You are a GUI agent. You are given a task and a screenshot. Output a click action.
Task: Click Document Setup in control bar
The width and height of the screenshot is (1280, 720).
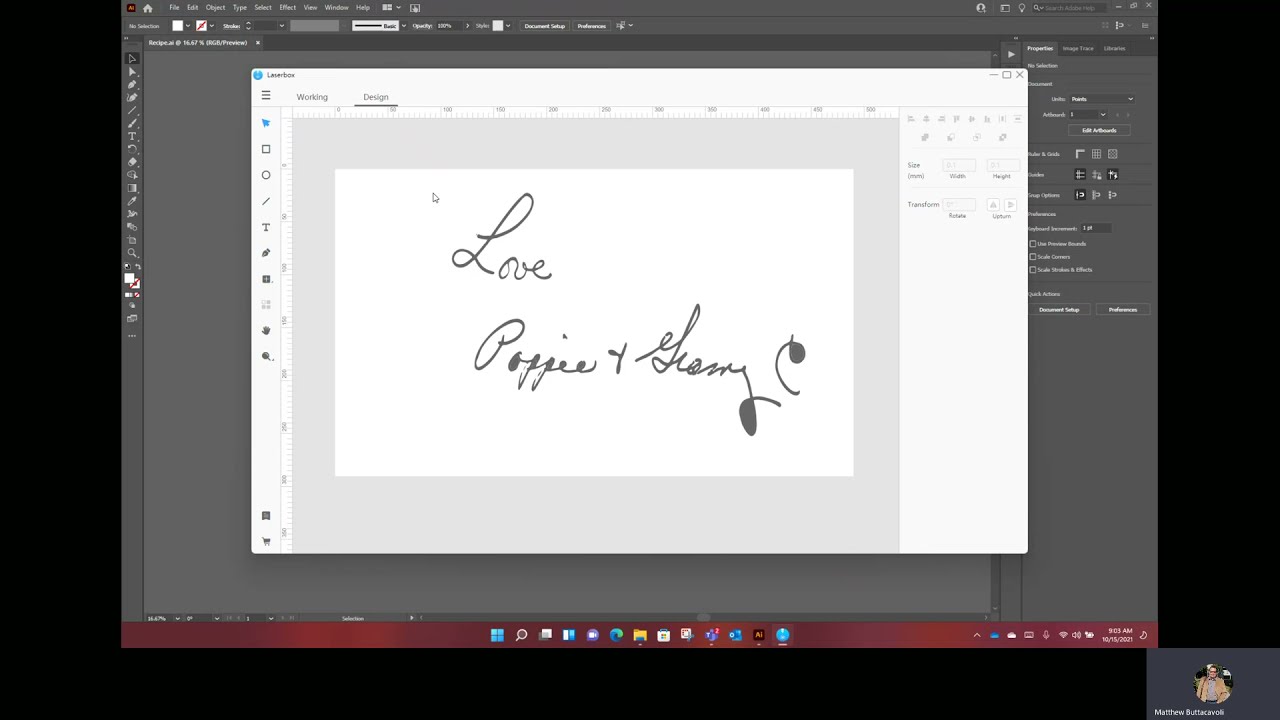[545, 26]
